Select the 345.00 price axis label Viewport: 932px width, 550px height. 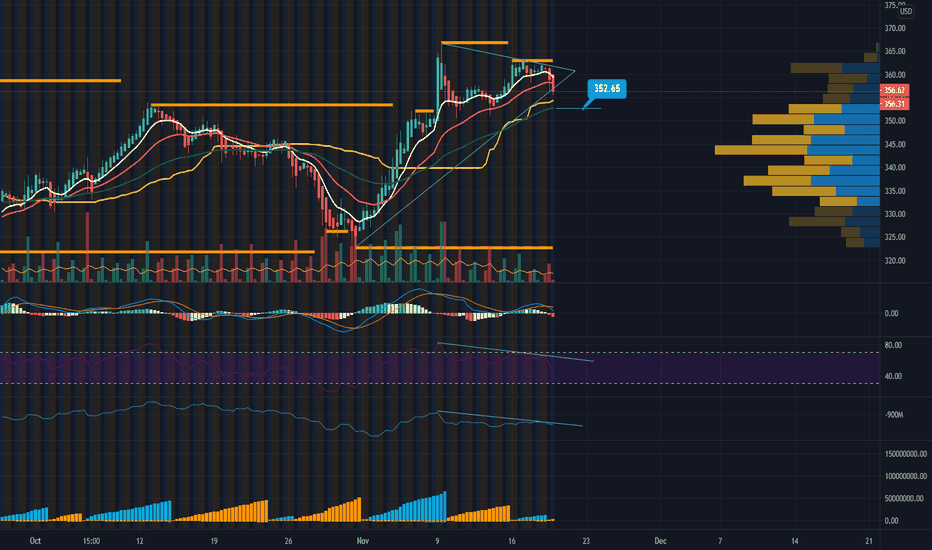[x=895, y=144]
